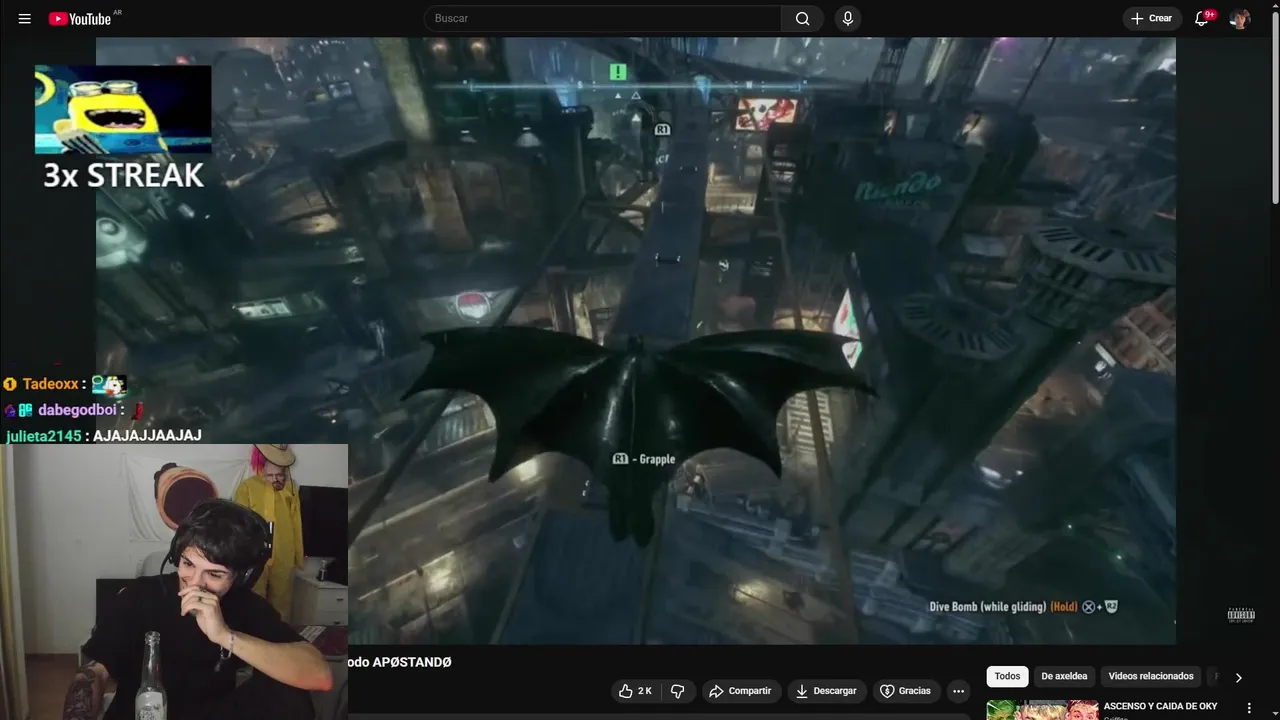Open the YouTube hamburger guide menu
Image resolution: width=1280 pixels, height=720 pixels.
pos(25,19)
